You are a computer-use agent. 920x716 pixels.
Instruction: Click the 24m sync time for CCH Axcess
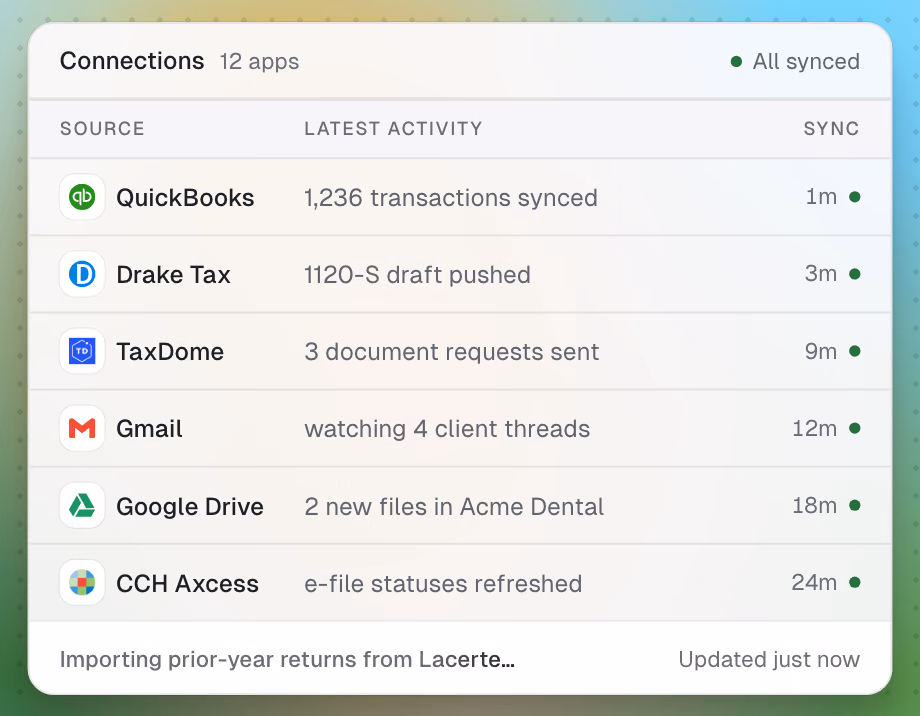point(814,582)
